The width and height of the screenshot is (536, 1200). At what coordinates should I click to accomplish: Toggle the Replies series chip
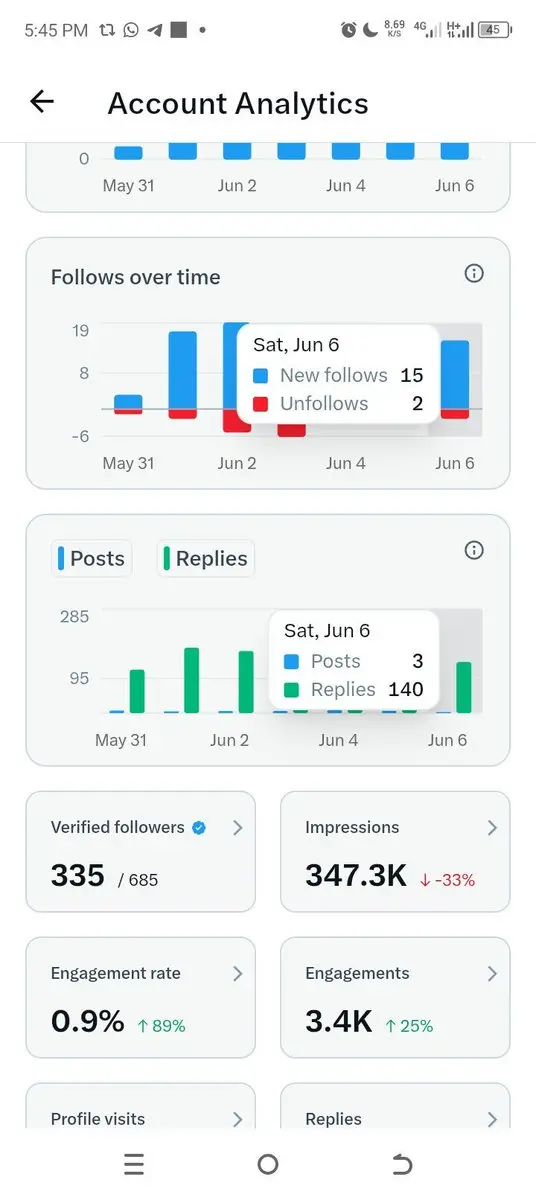206,558
